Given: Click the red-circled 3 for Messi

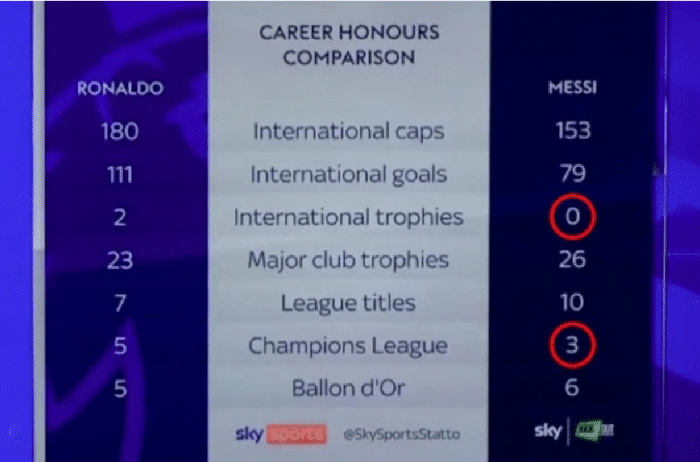Looking at the screenshot, I should click(573, 346).
